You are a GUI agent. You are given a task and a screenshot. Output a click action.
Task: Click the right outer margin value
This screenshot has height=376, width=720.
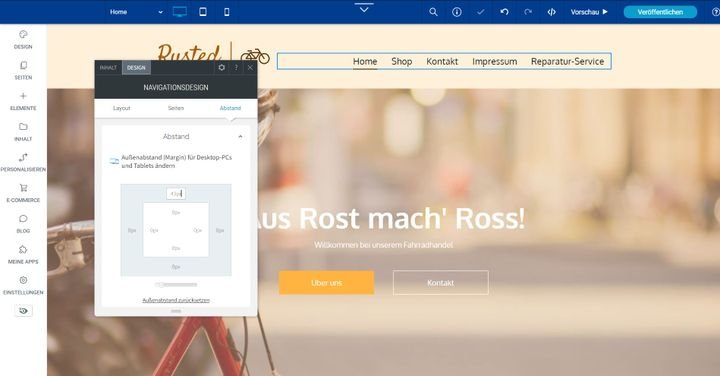point(220,230)
